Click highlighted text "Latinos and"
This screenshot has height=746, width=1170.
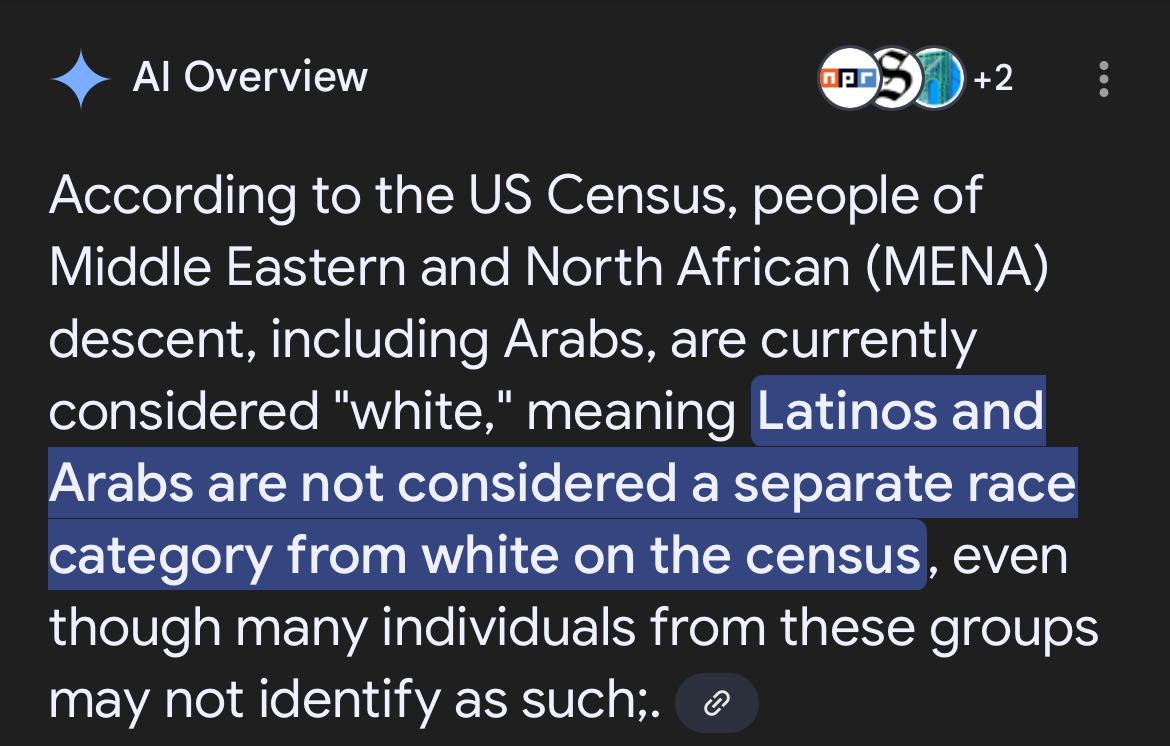[x=899, y=412]
